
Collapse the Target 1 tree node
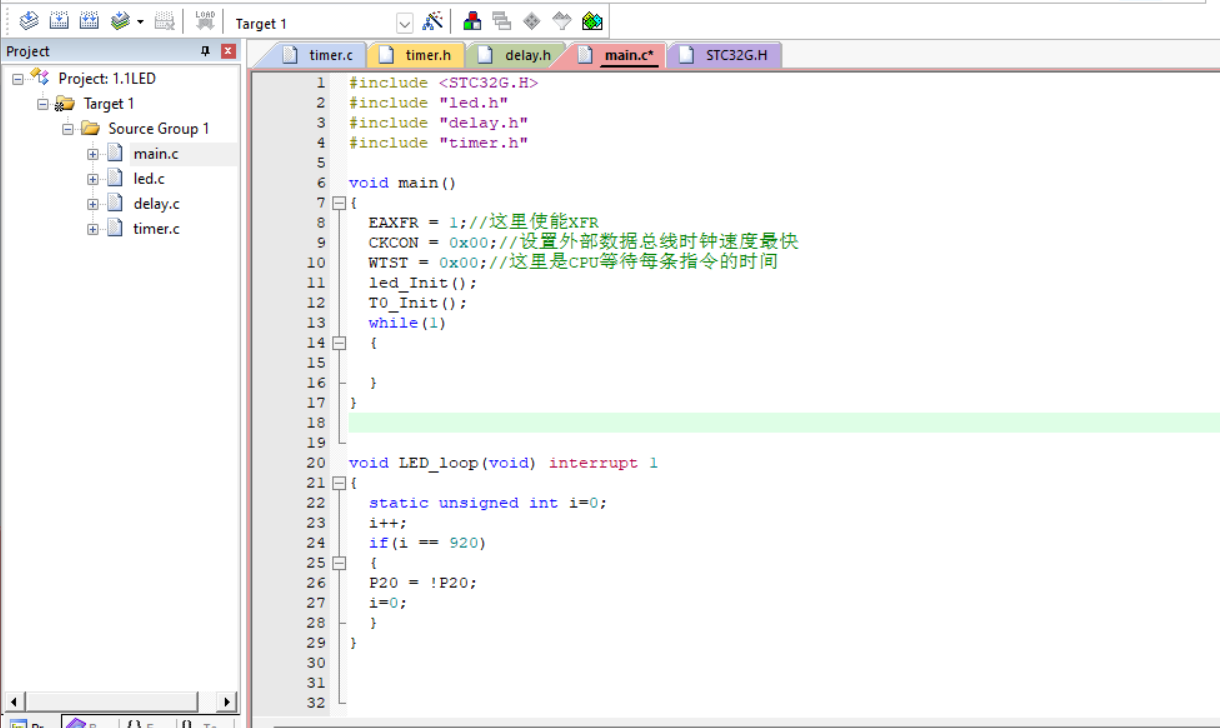click(x=43, y=104)
